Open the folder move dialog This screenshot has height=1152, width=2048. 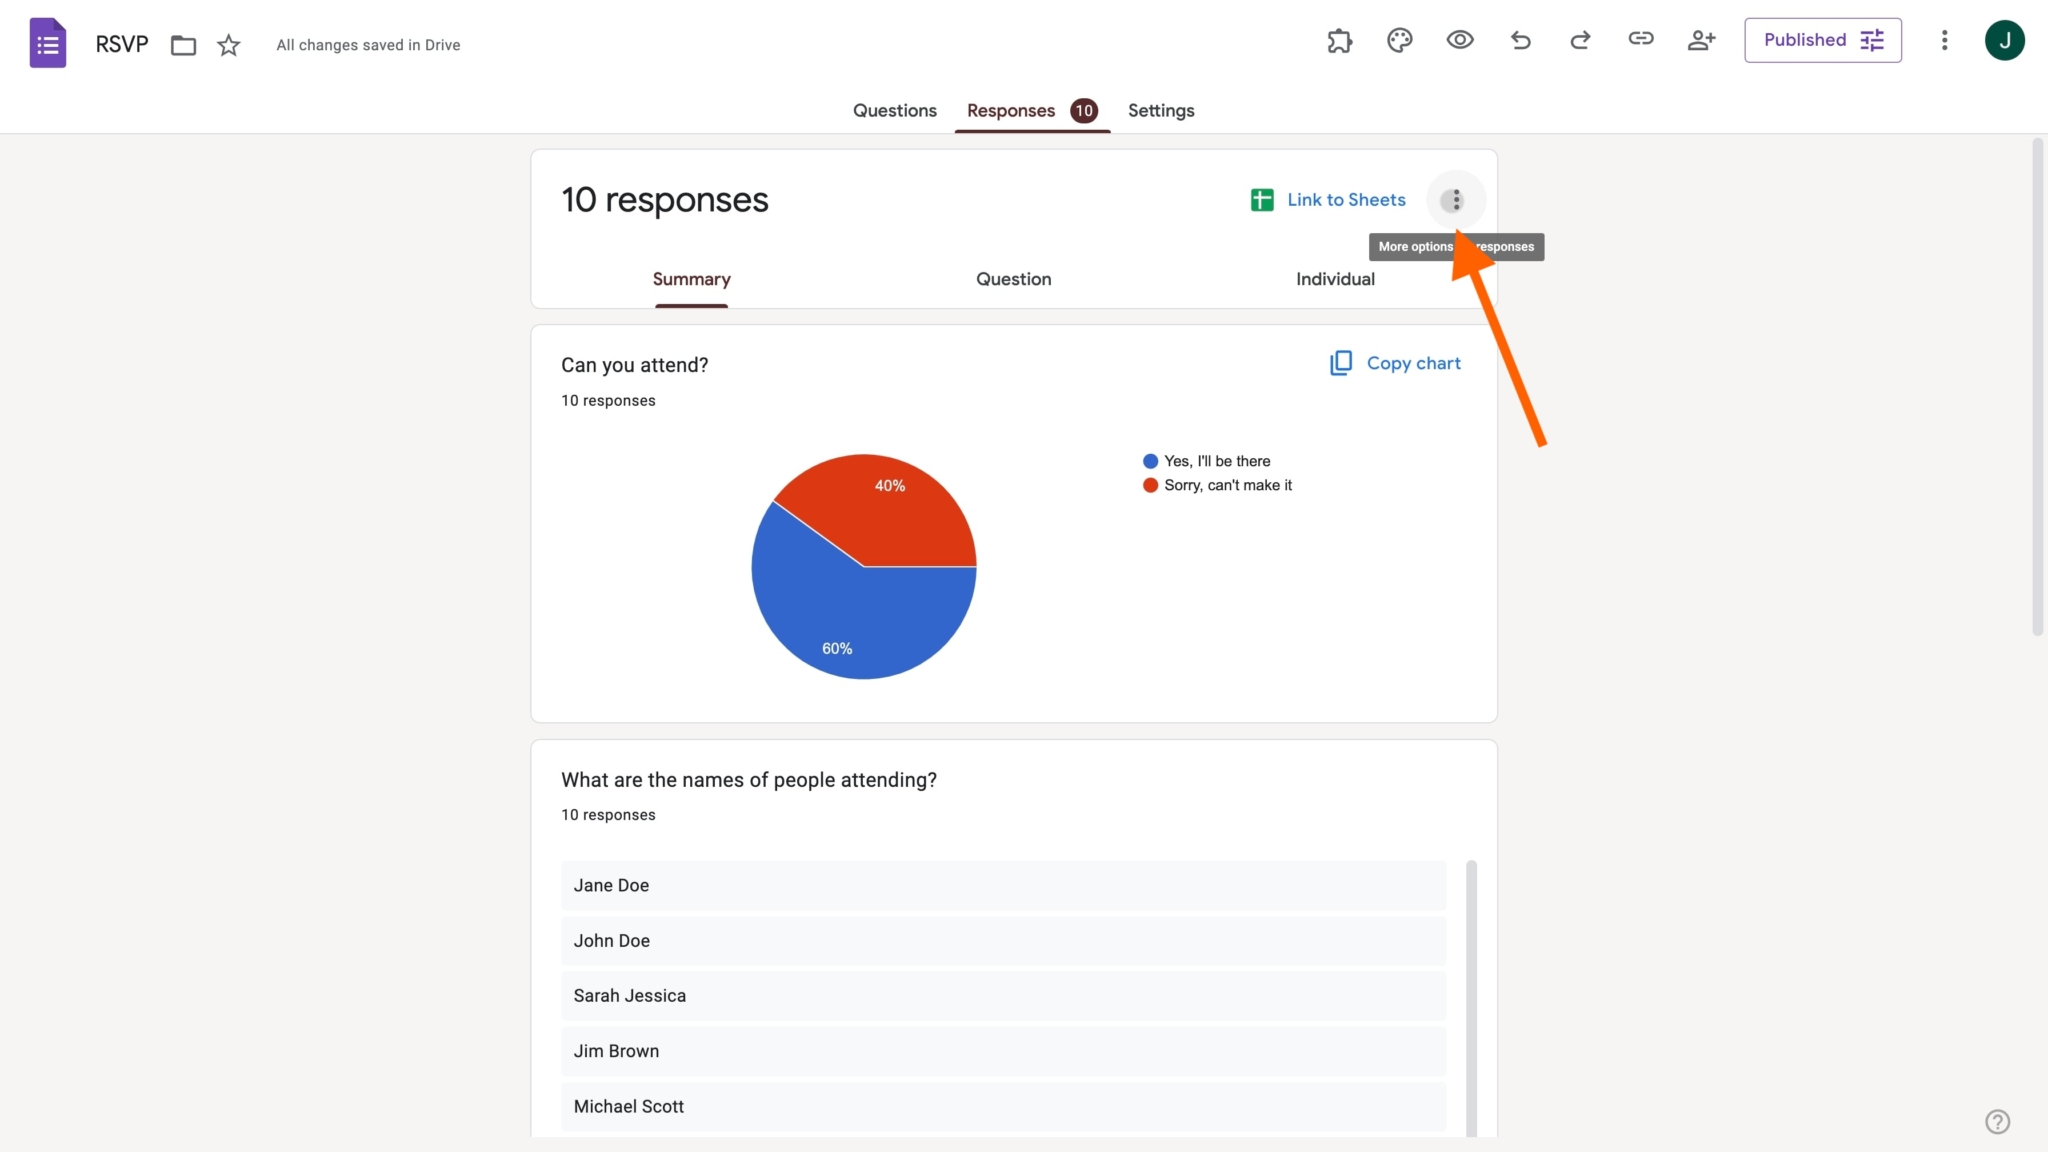point(182,45)
